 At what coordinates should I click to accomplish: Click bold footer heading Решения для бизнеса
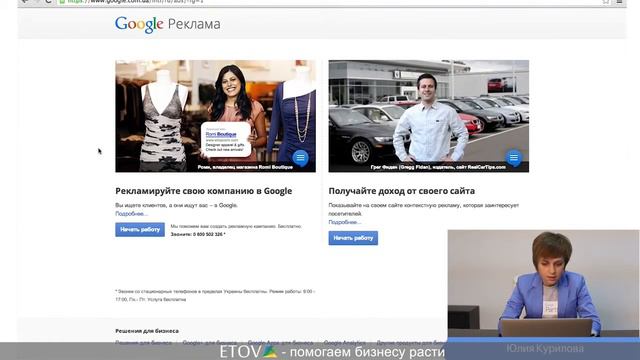[147, 331]
